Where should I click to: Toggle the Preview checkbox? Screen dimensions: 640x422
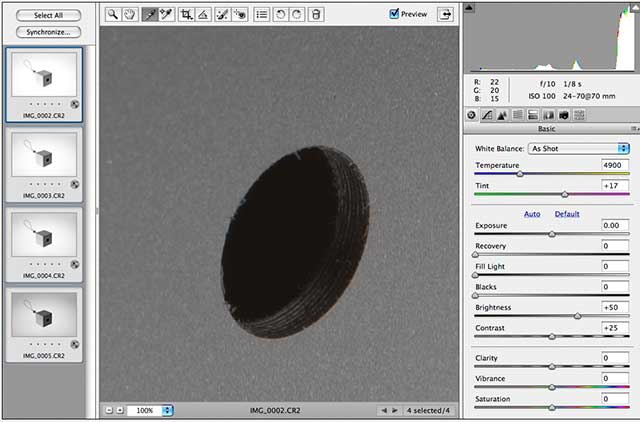pos(394,14)
